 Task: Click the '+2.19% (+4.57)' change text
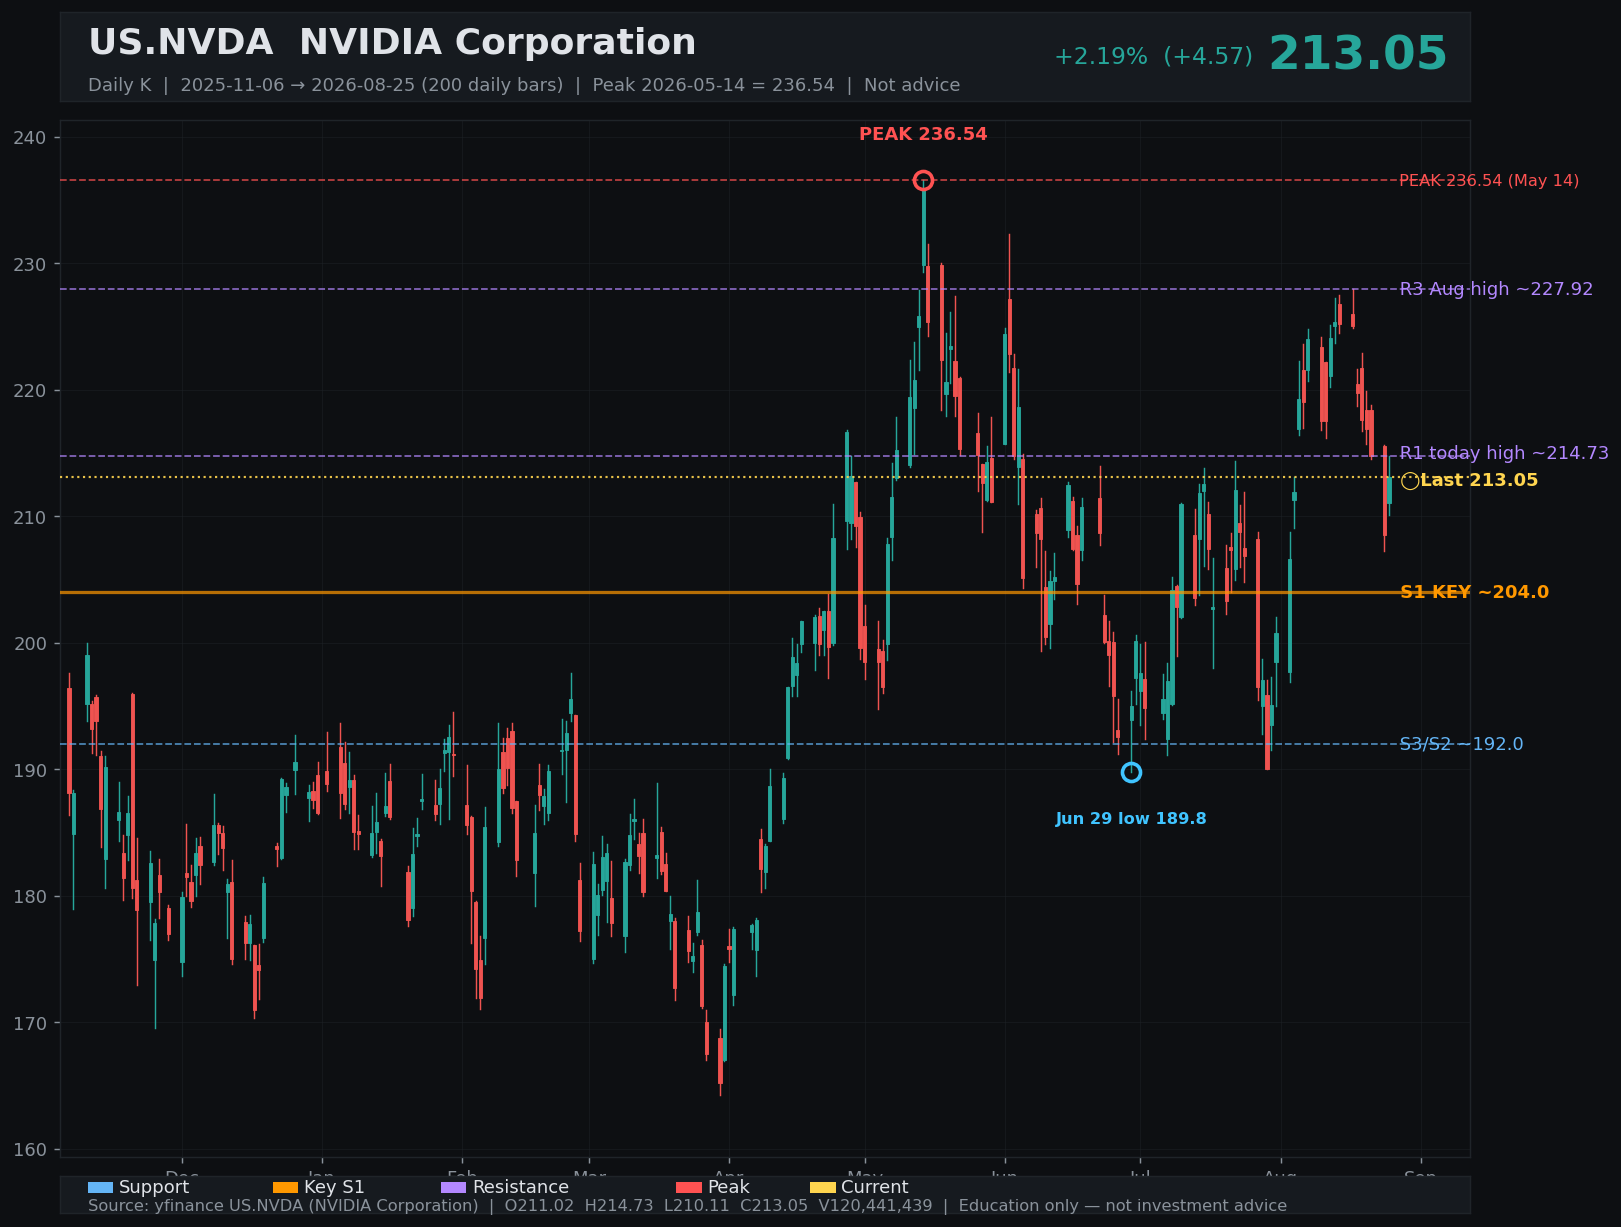pyautogui.click(x=1153, y=57)
